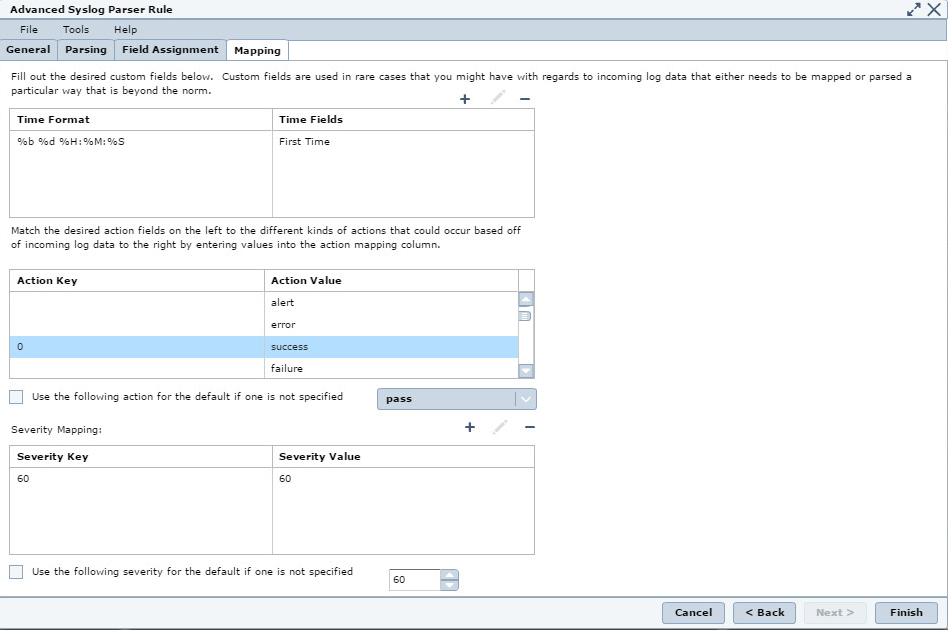Switch to the Parsing tab
Image resolution: width=948 pixels, height=630 pixels.
[78, 48]
